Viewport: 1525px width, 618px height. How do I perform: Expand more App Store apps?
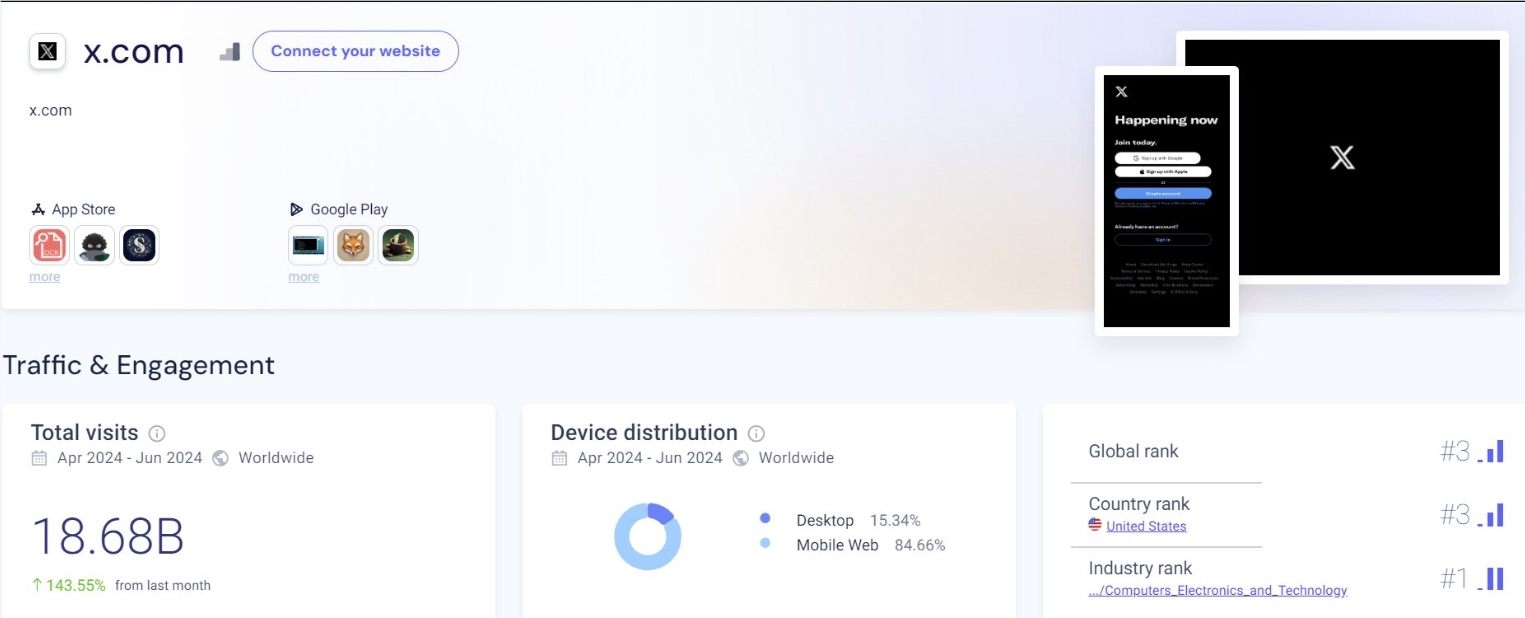[44, 277]
